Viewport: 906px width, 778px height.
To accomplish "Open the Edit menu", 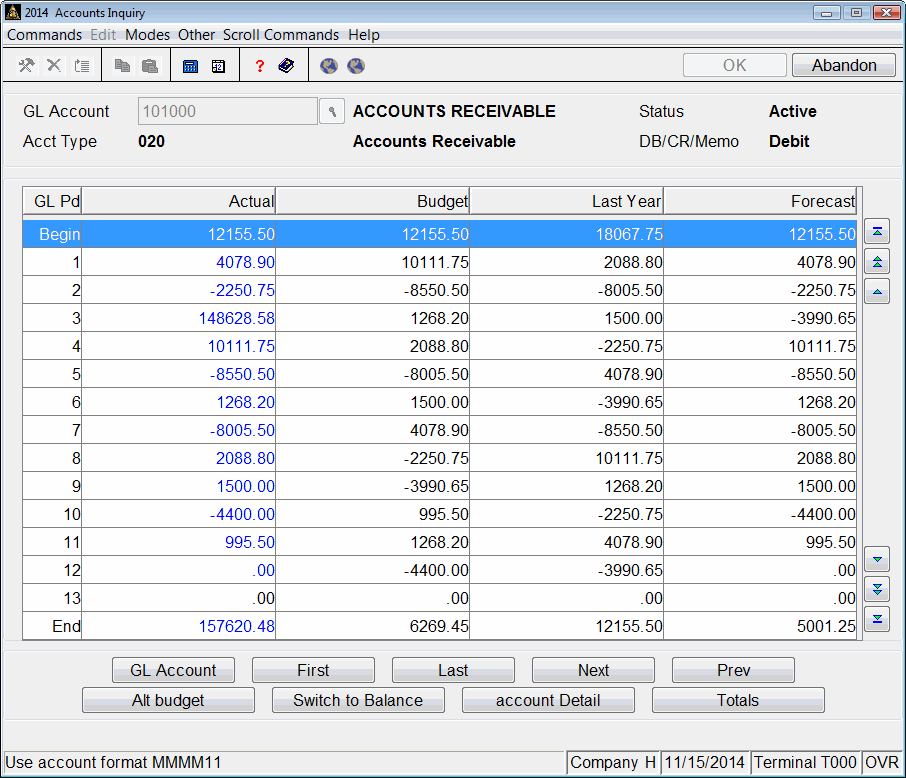I will [x=103, y=35].
